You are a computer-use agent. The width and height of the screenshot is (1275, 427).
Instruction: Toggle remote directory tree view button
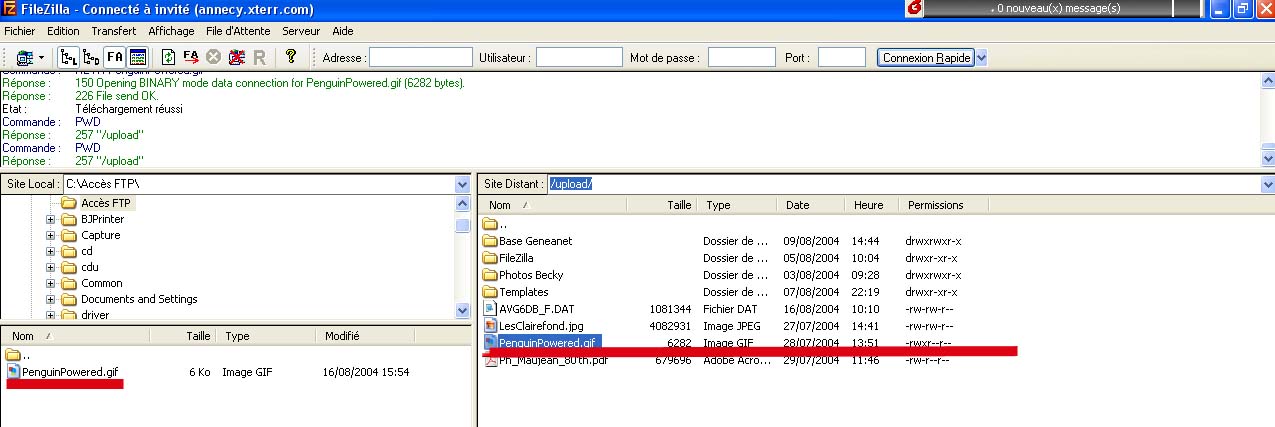(x=91, y=58)
